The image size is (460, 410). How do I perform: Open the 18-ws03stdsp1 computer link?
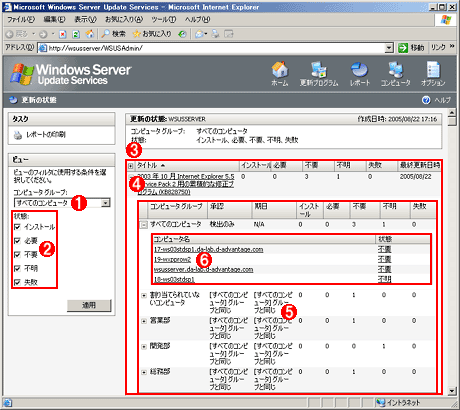click(x=174, y=279)
